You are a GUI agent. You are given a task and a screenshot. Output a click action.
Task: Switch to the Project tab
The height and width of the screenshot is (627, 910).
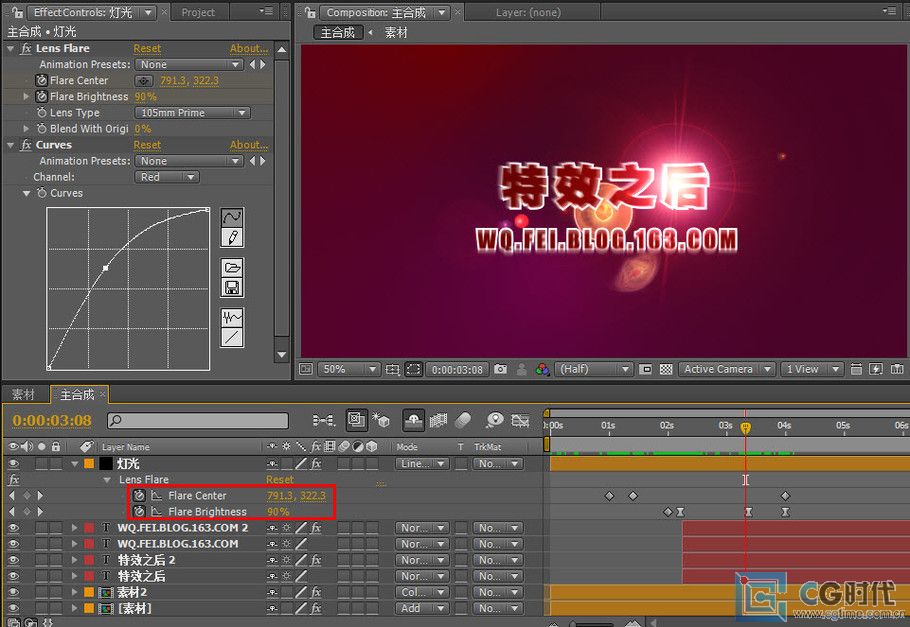coord(198,12)
